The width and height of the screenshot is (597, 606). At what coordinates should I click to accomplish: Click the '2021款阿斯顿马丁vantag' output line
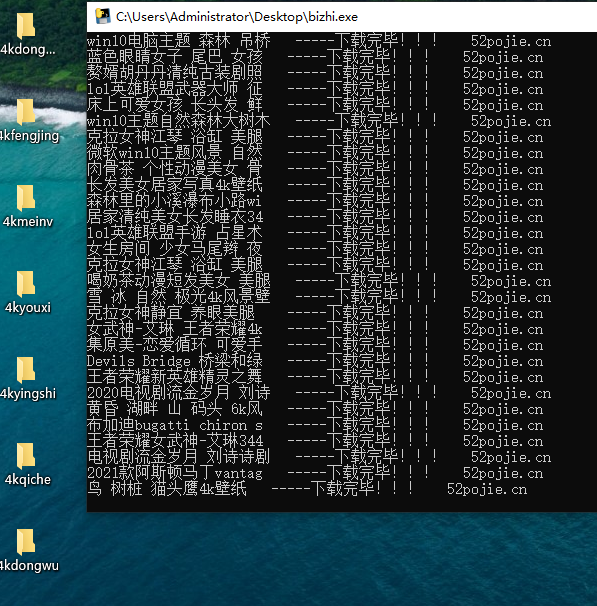pyautogui.click(x=315, y=473)
